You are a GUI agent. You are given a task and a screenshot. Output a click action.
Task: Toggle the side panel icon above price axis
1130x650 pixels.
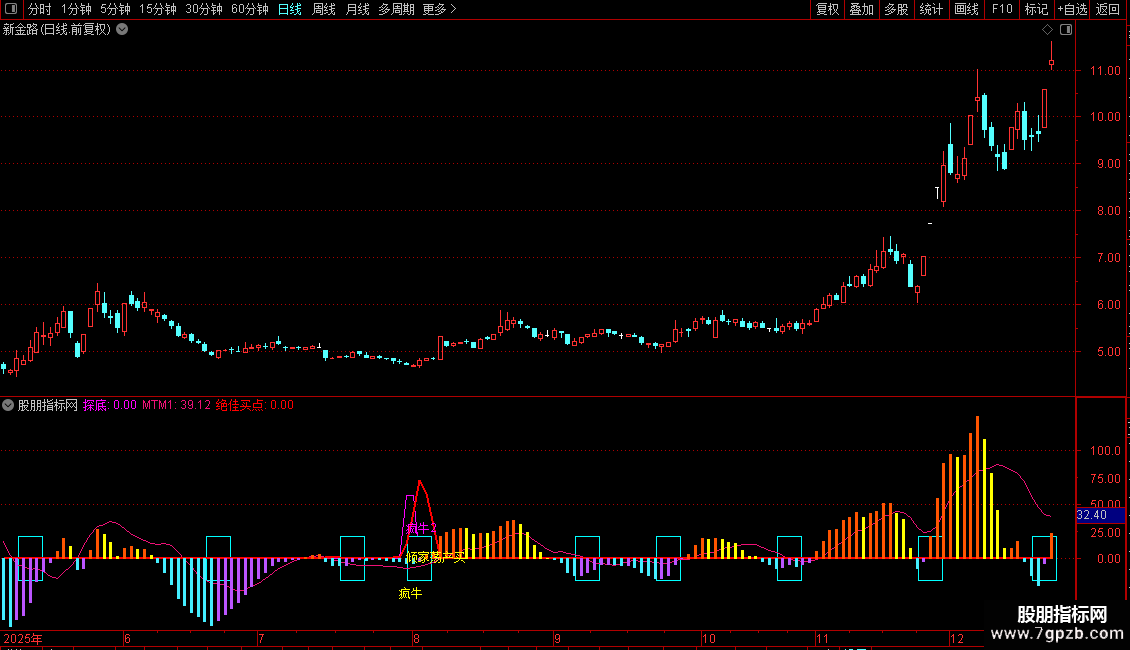click(x=1066, y=30)
